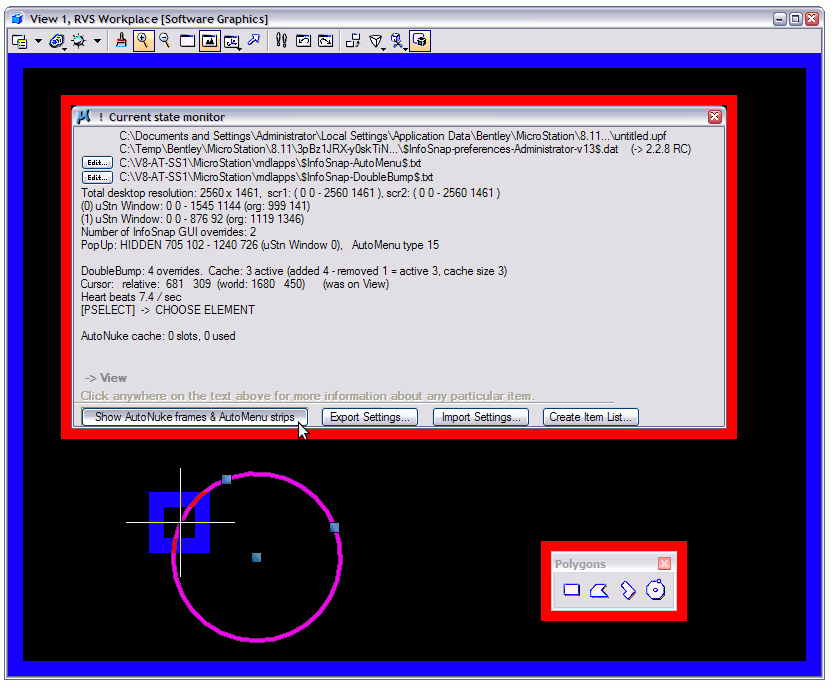Select the Zoom Out tool
The image size is (832, 687).
164,41
